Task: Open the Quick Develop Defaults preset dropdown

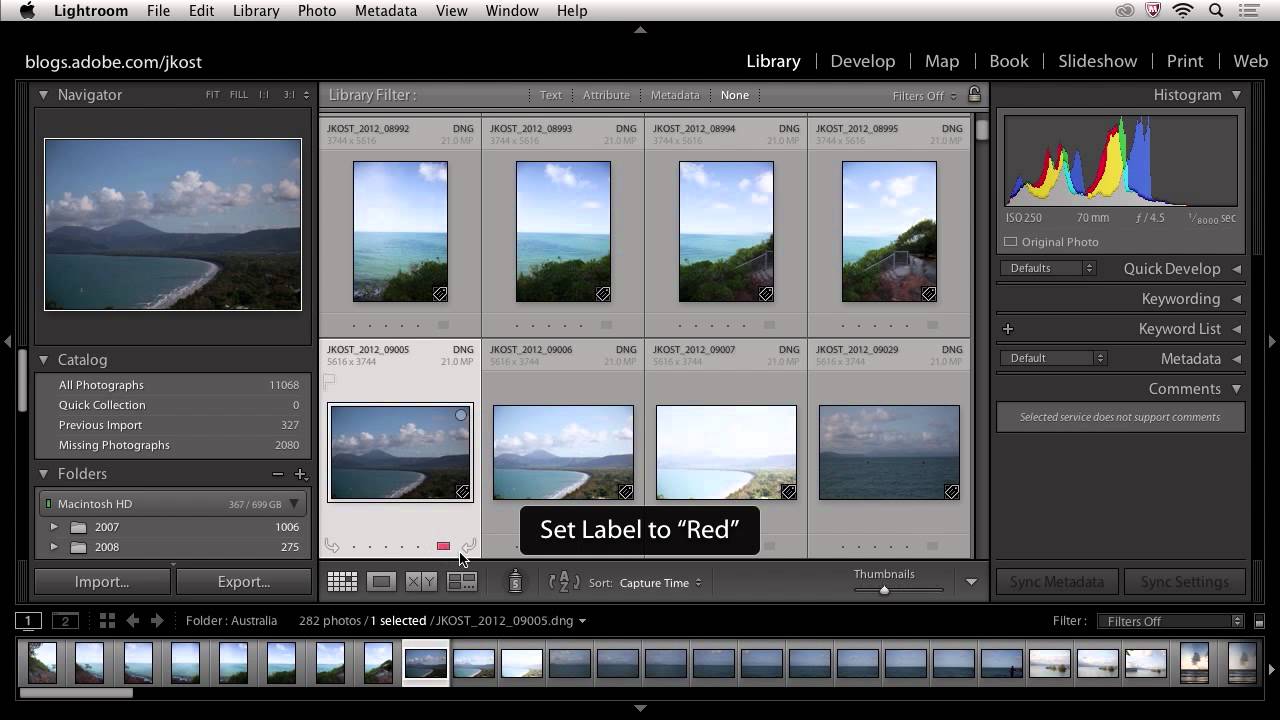Action: tap(1047, 268)
